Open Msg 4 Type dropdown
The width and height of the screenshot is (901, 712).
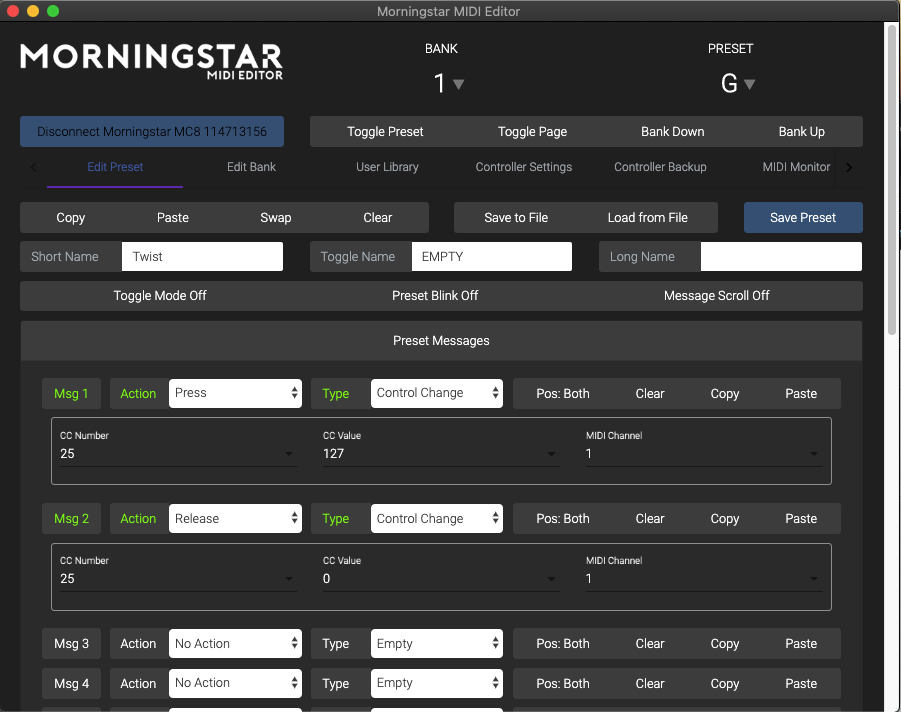coord(437,683)
